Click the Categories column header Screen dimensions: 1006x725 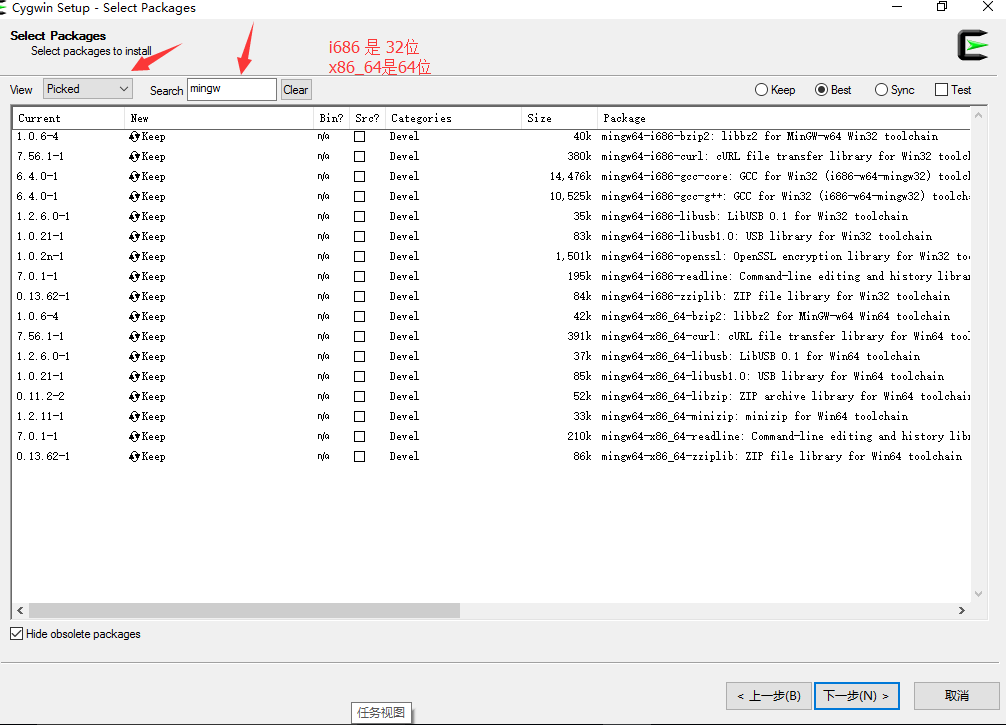(x=453, y=118)
